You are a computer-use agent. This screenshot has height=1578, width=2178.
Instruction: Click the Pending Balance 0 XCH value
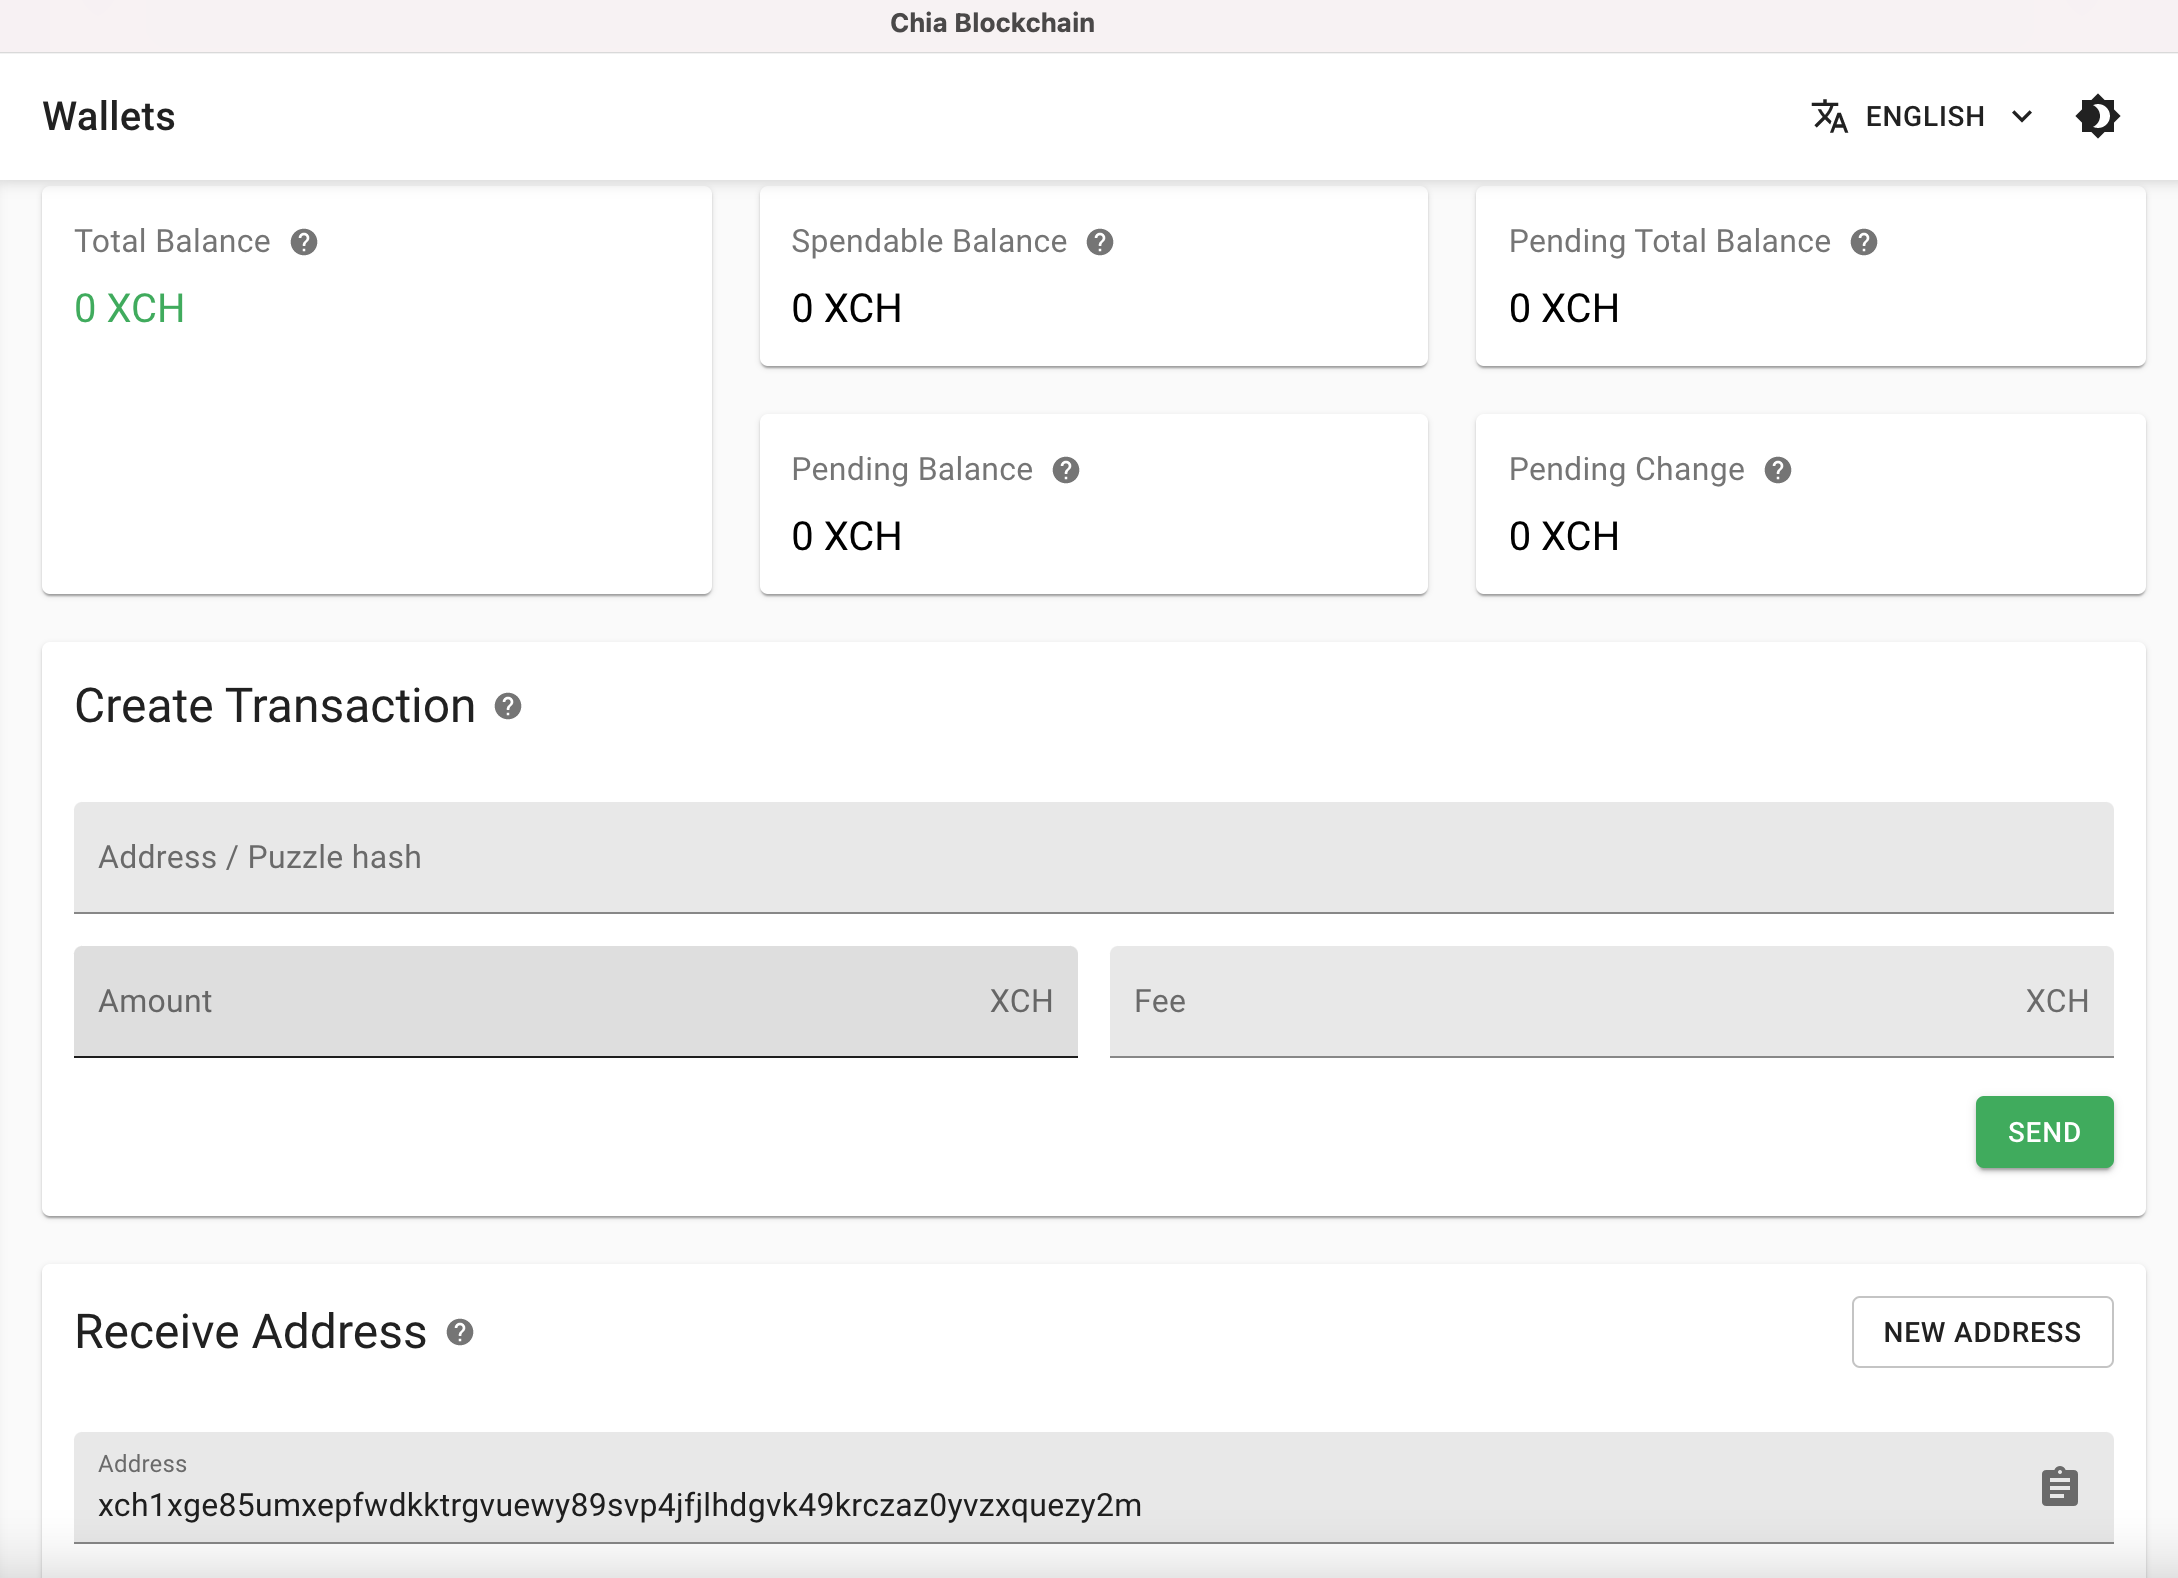tap(846, 536)
